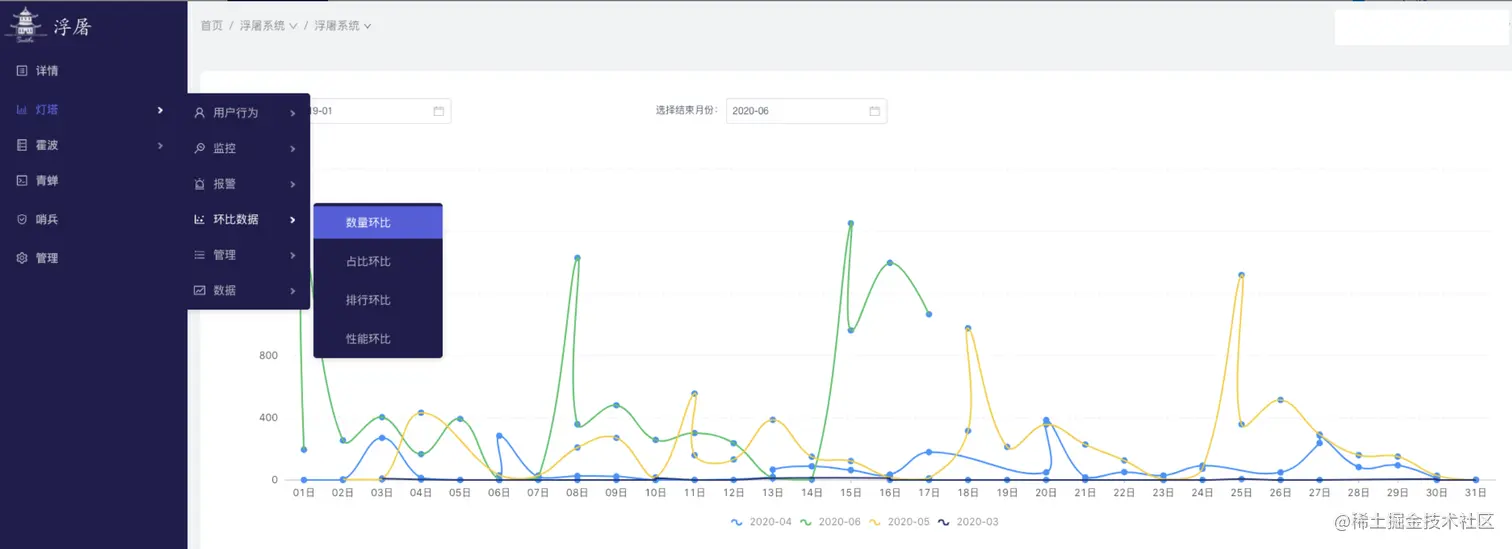The image size is (1512, 549).
Task: Select the 占比环比 menu item
Action: 368,262
